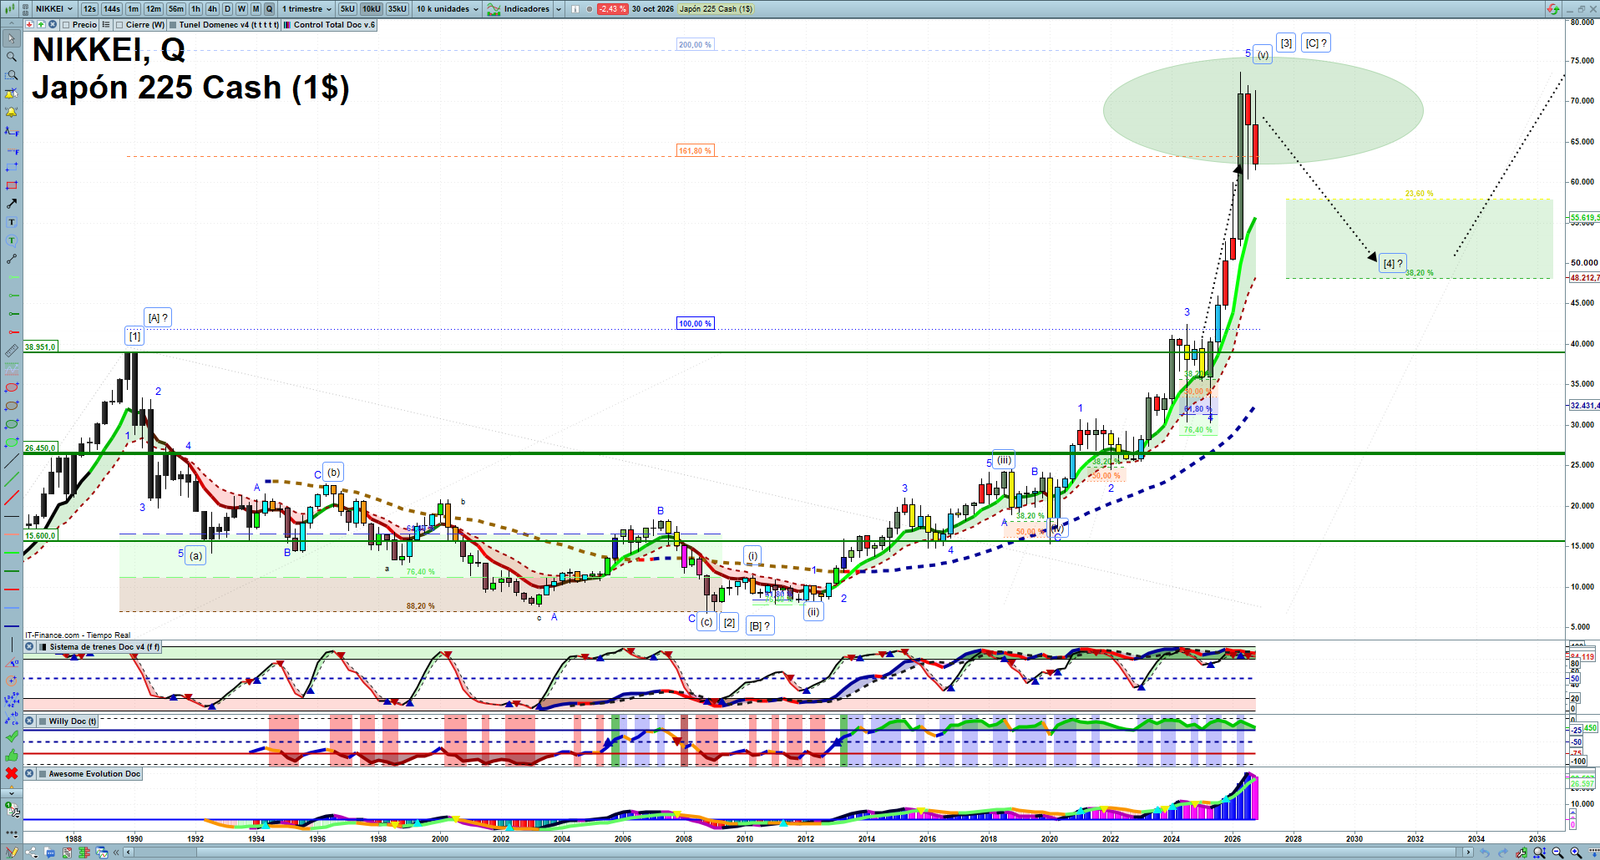
Task: Pick the ruler measurement tool
Action: [x=11, y=349]
